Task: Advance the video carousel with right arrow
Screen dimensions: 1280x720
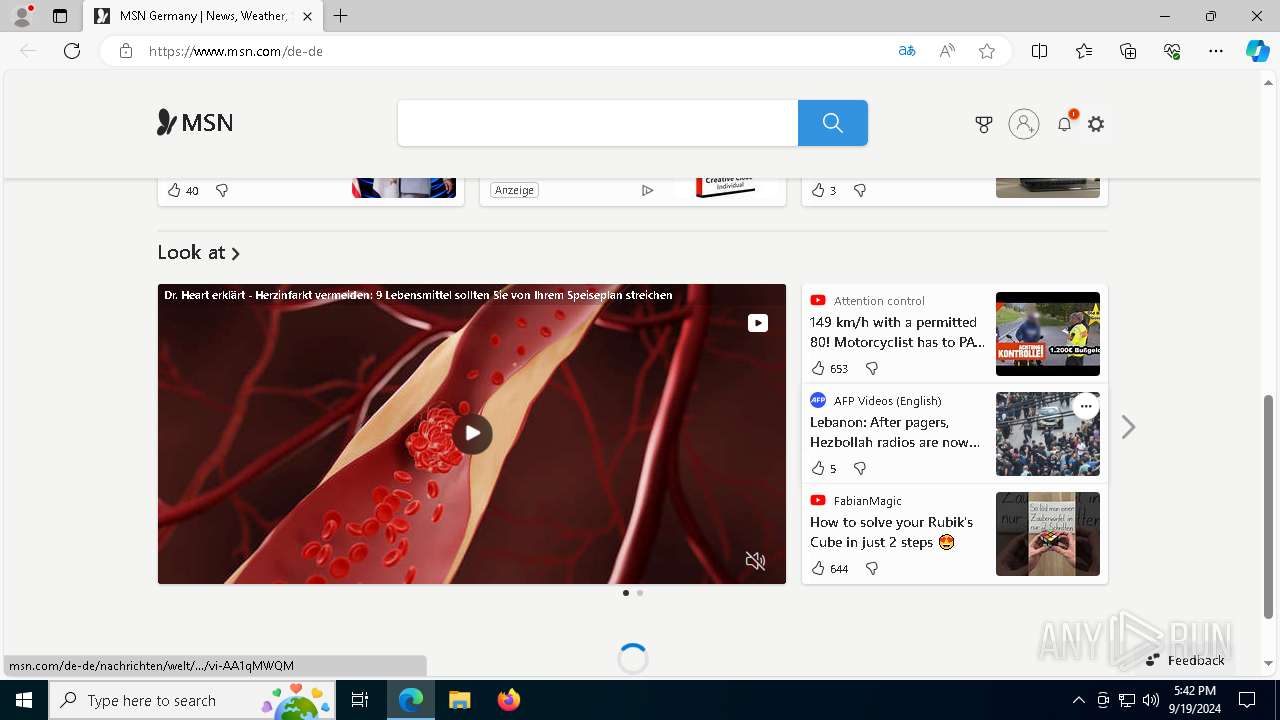Action: click(x=1128, y=427)
